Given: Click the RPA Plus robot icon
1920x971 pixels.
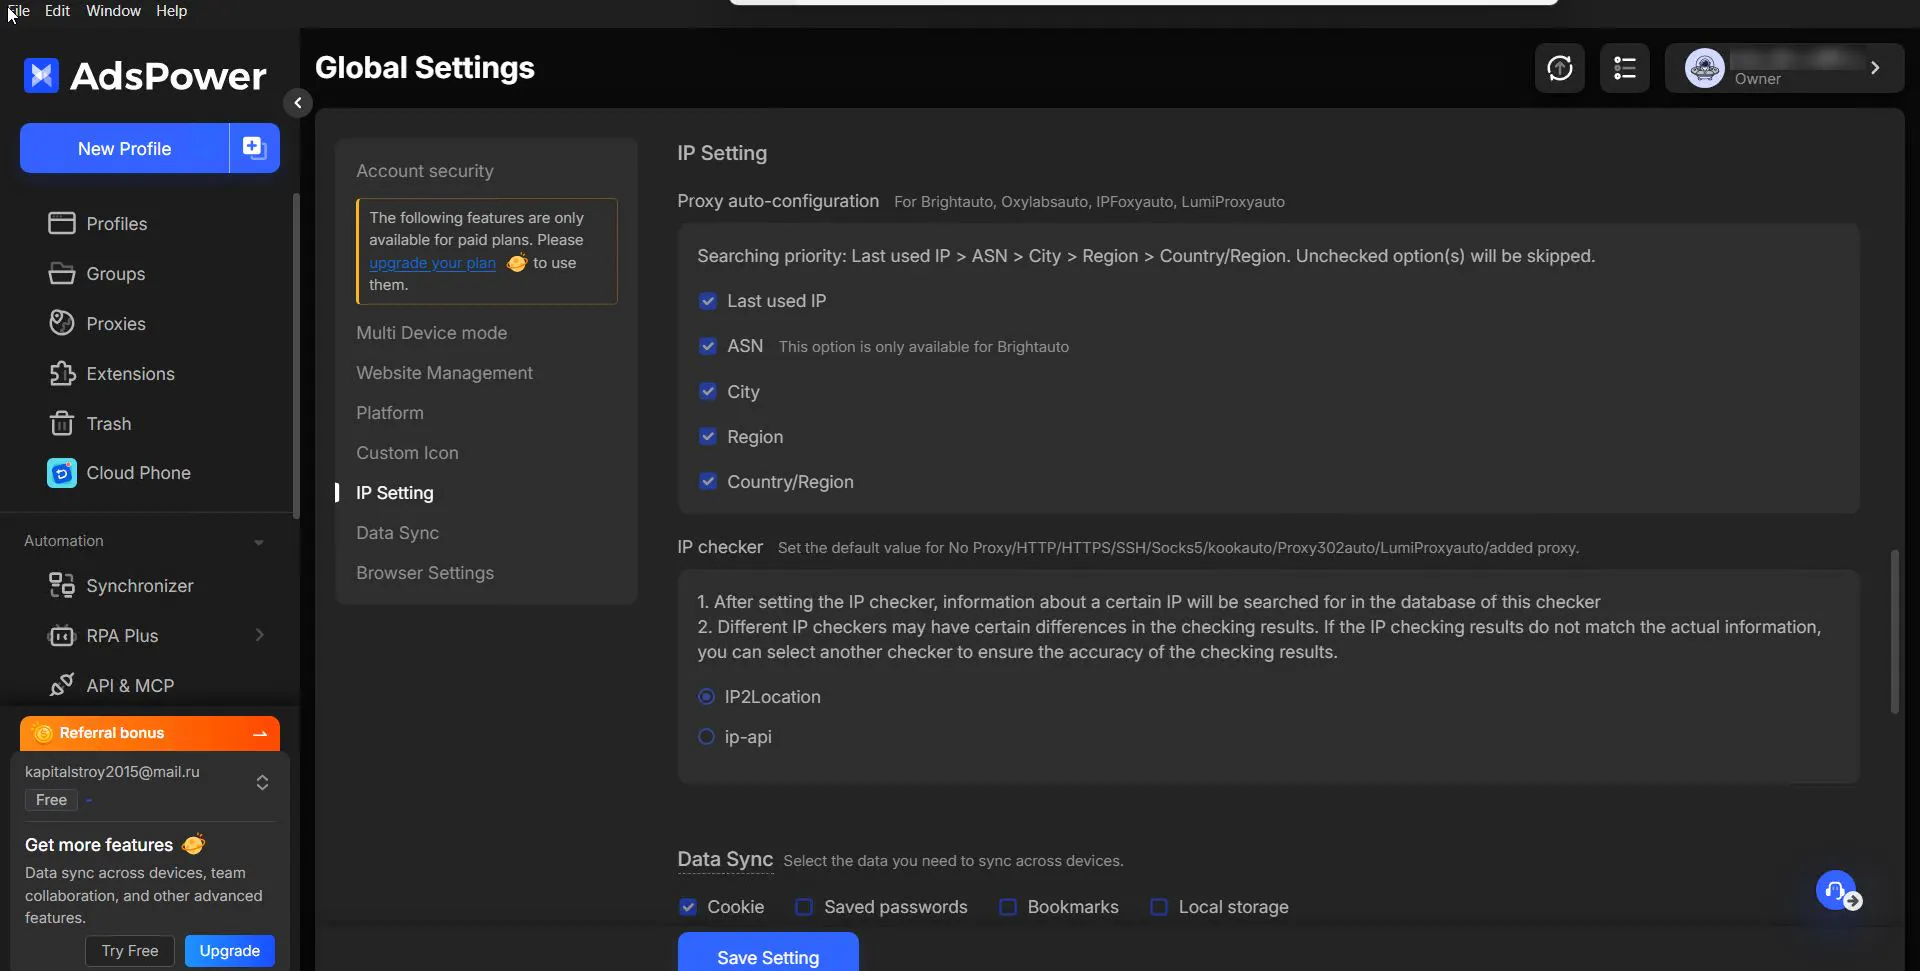Looking at the screenshot, I should (x=61, y=635).
